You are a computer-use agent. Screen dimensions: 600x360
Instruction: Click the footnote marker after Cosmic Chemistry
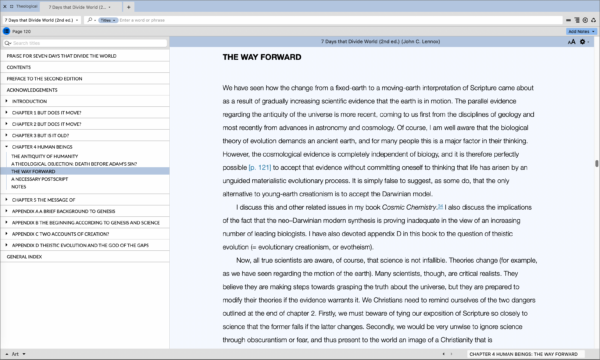point(440,207)
